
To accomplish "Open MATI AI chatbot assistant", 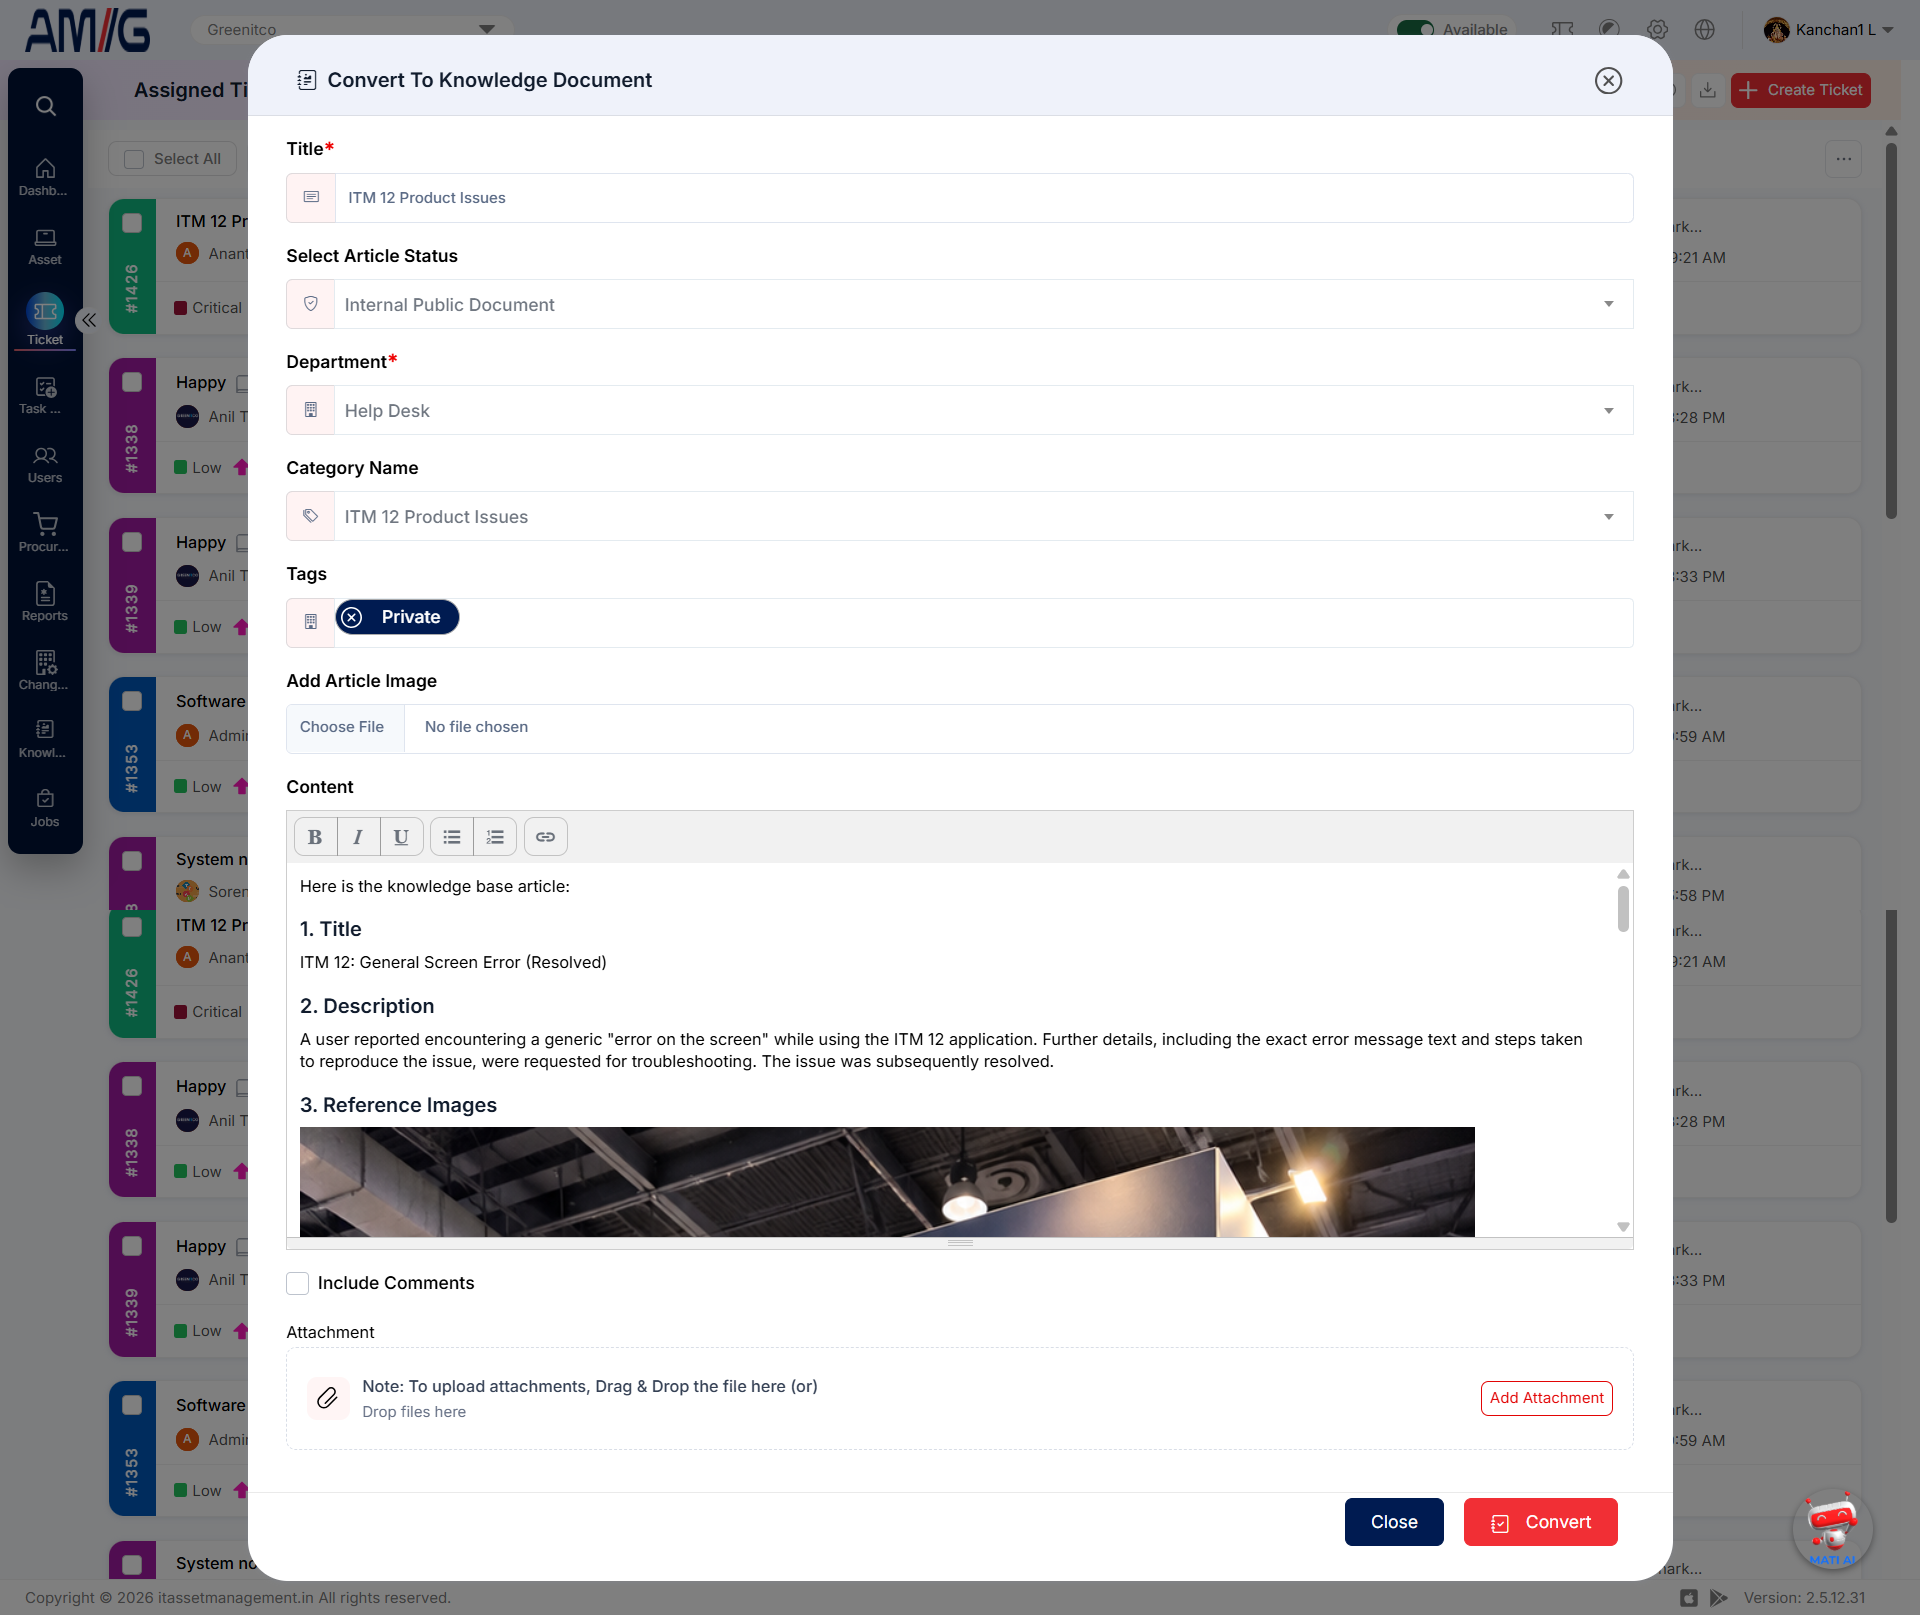I will tap(1832, 1529).
